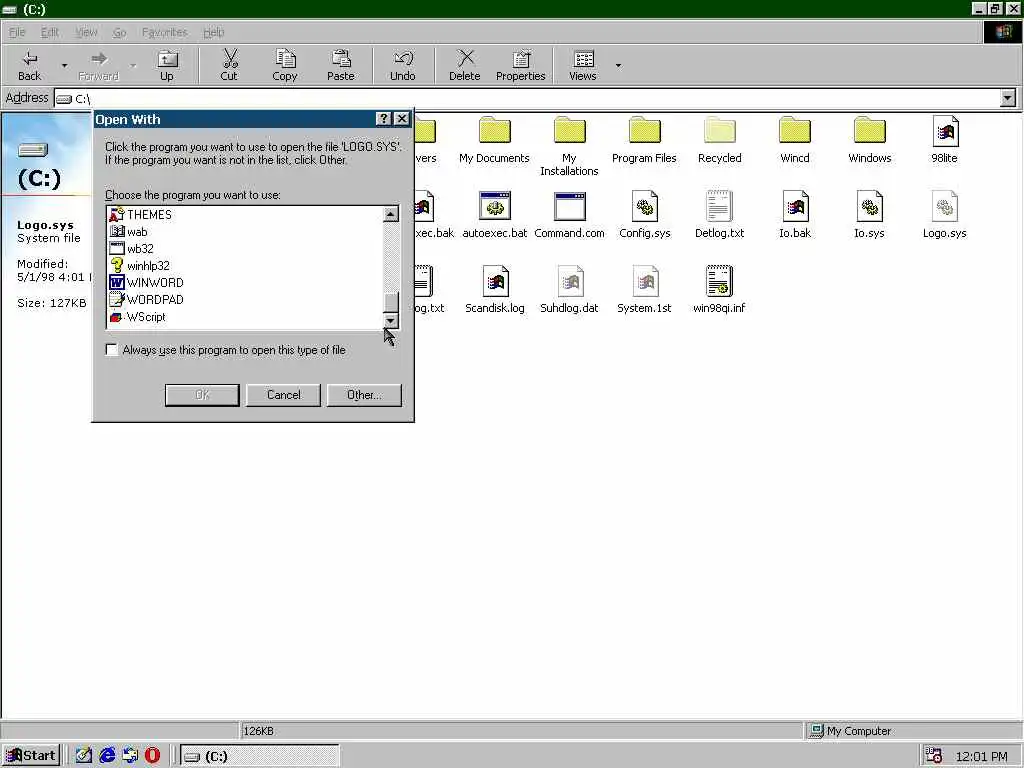Select the Command.com file
The width and height of the screenshot is (1024, 768).
pyautogui.click(x=569, y=214)
